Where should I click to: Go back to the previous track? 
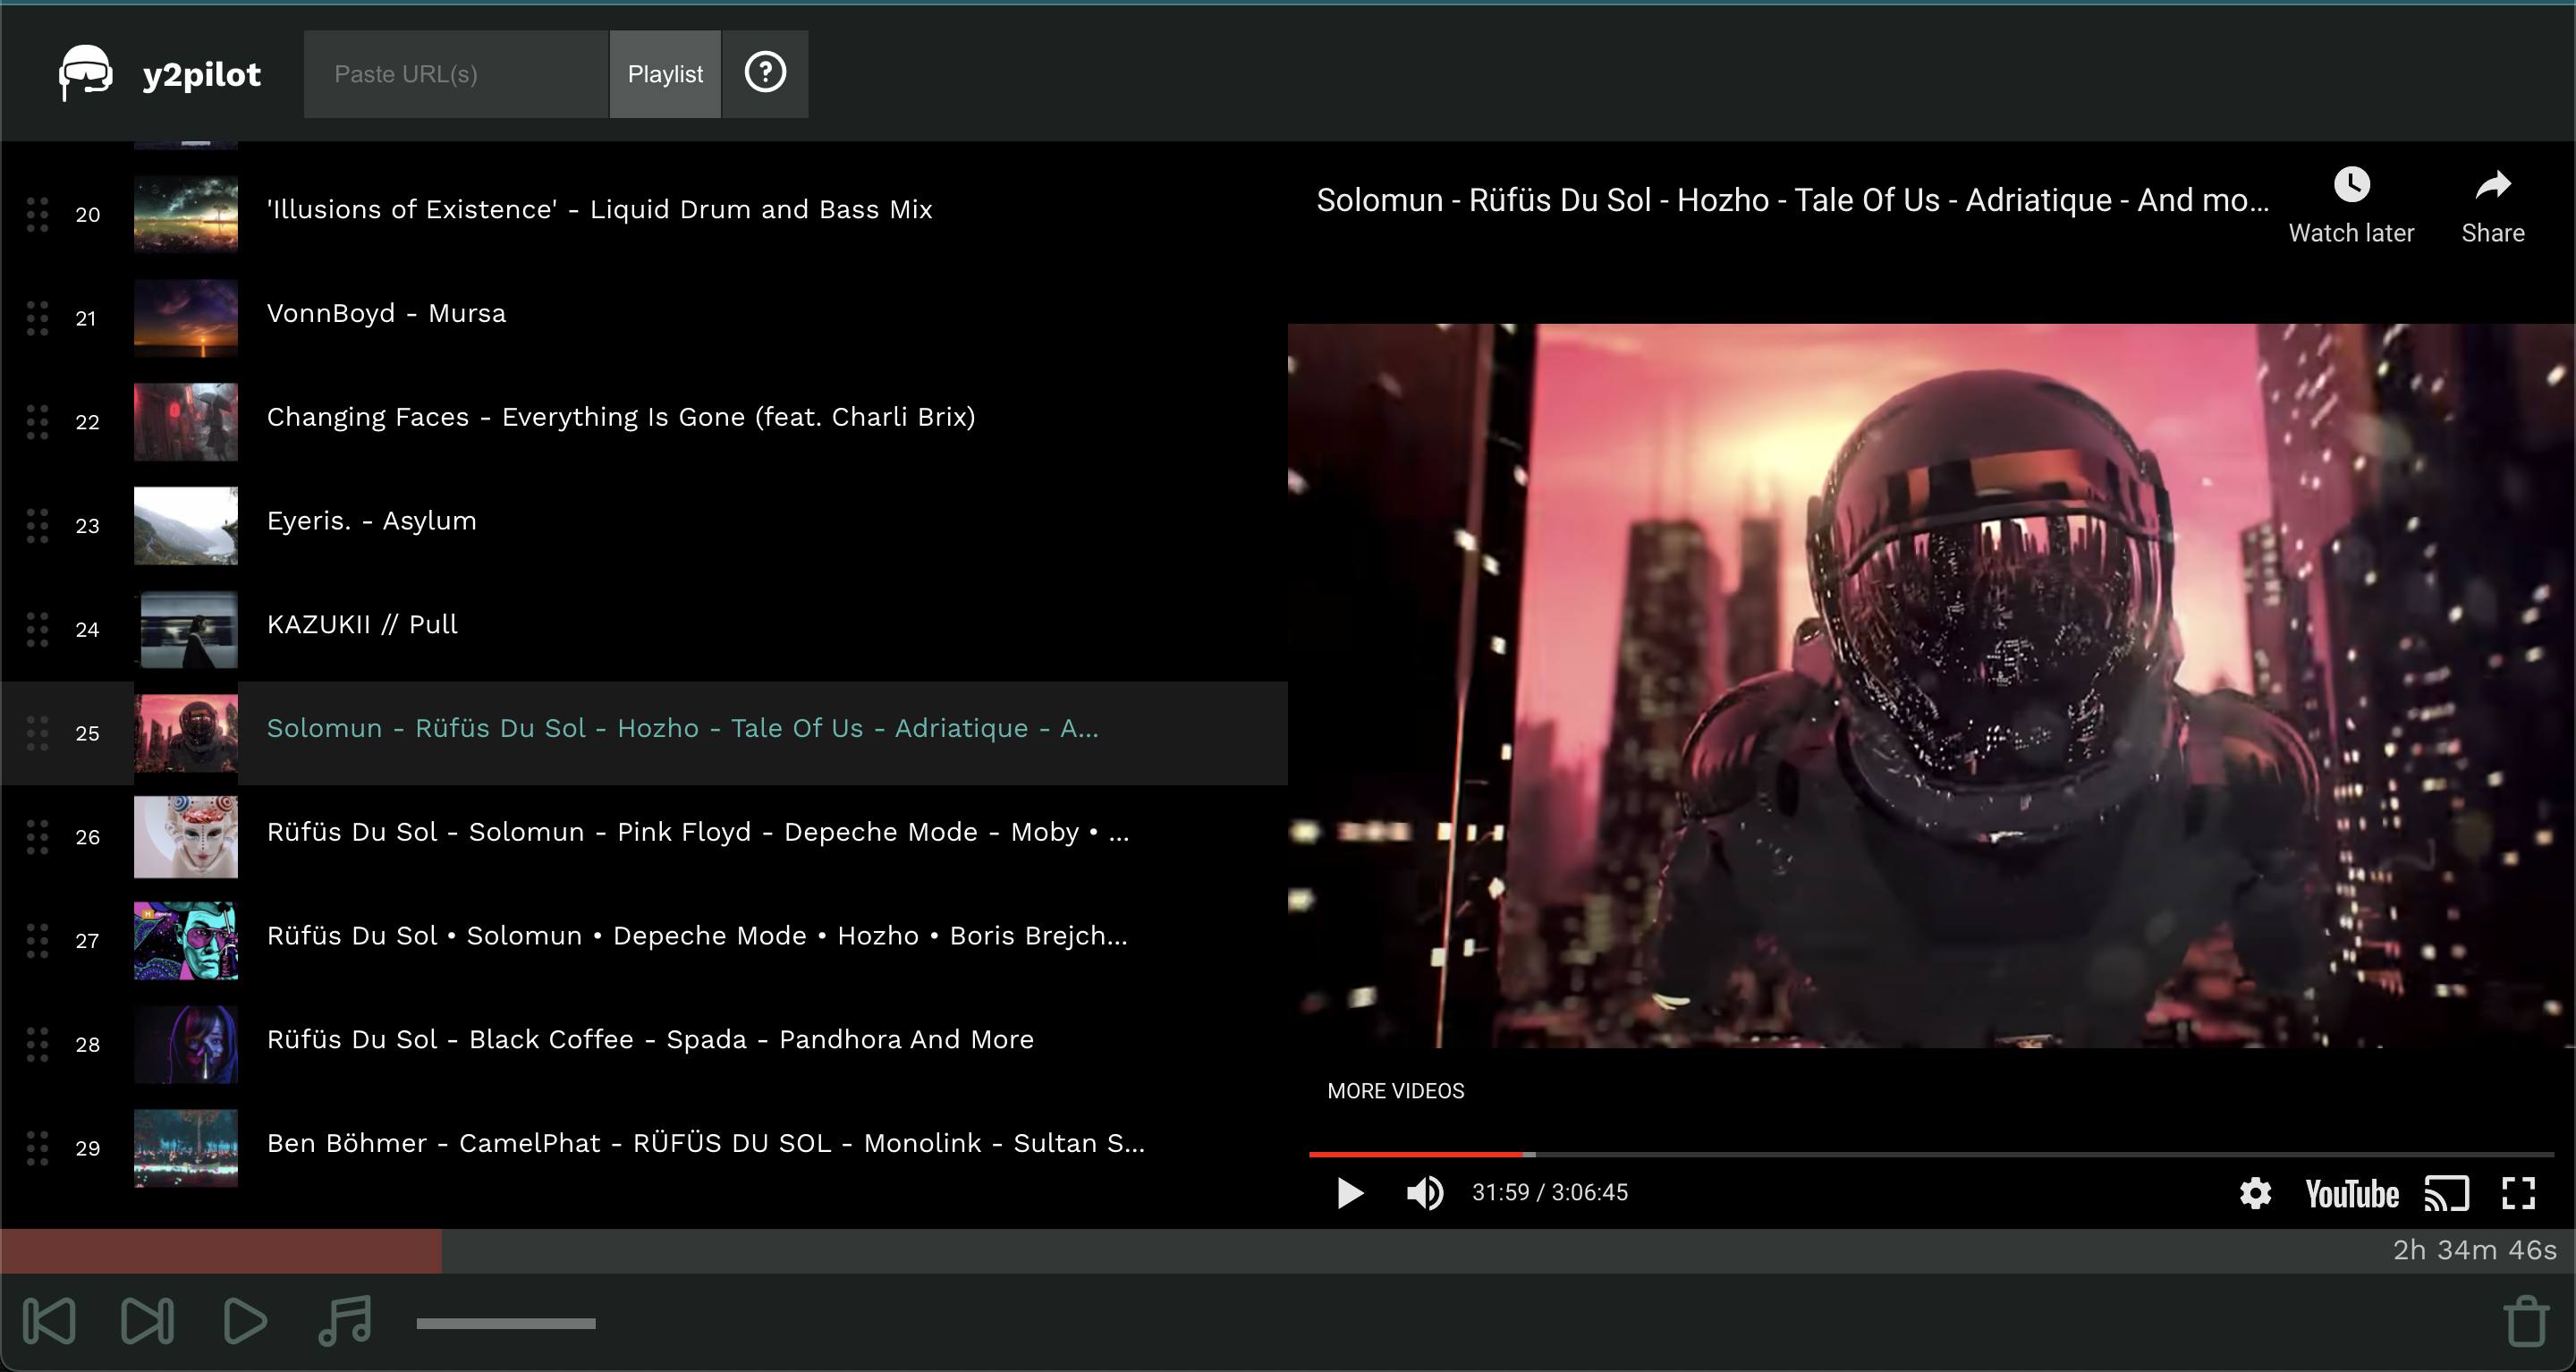[x=51, y=1320]
